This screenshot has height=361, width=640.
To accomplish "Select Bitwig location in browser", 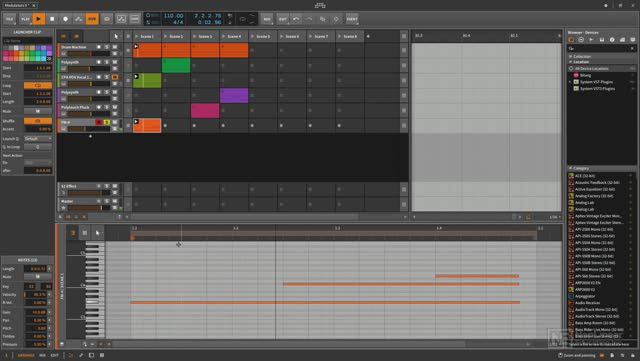I will pyautogui.click(x=585, y=76).
